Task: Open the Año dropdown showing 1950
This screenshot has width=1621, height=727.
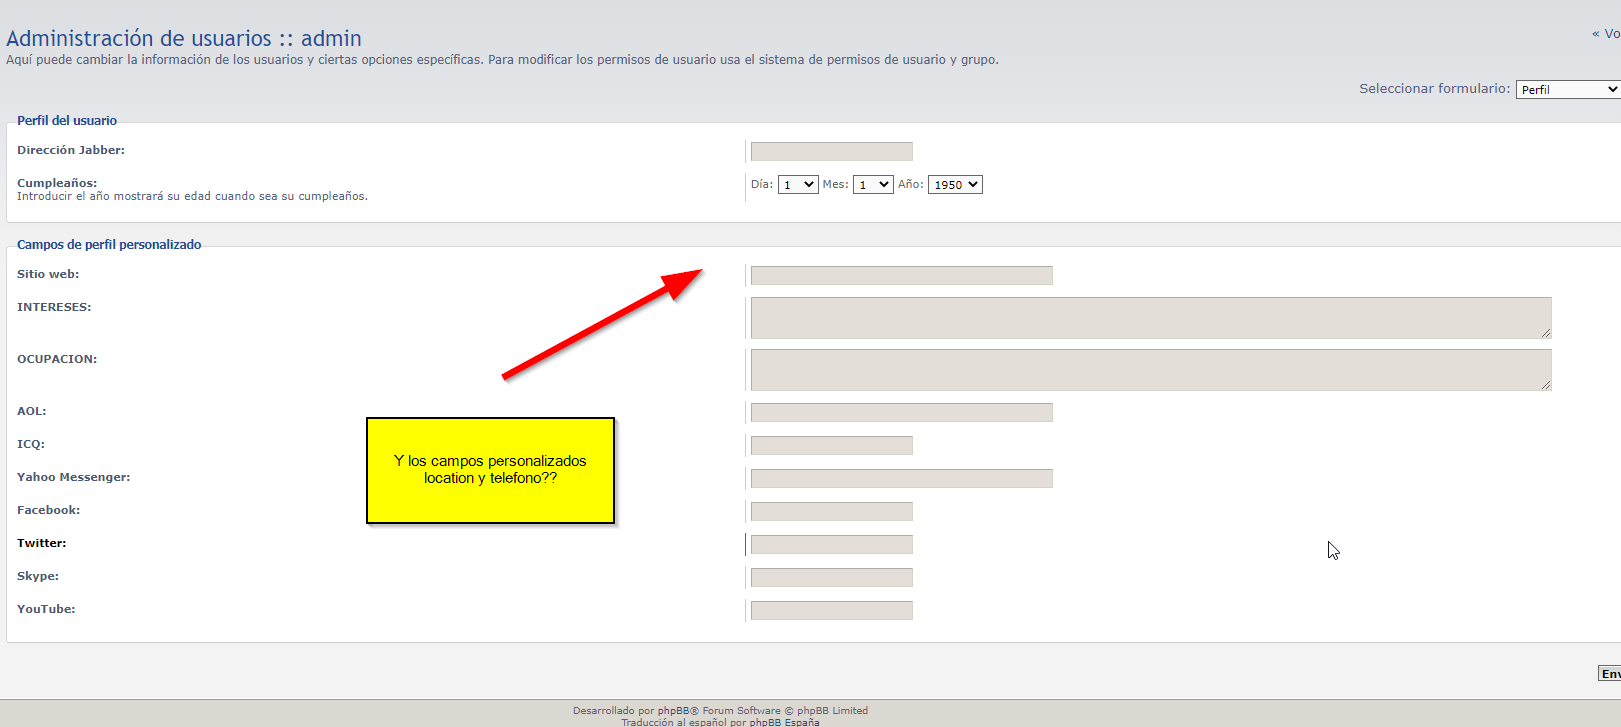Action: pos(955,185)
